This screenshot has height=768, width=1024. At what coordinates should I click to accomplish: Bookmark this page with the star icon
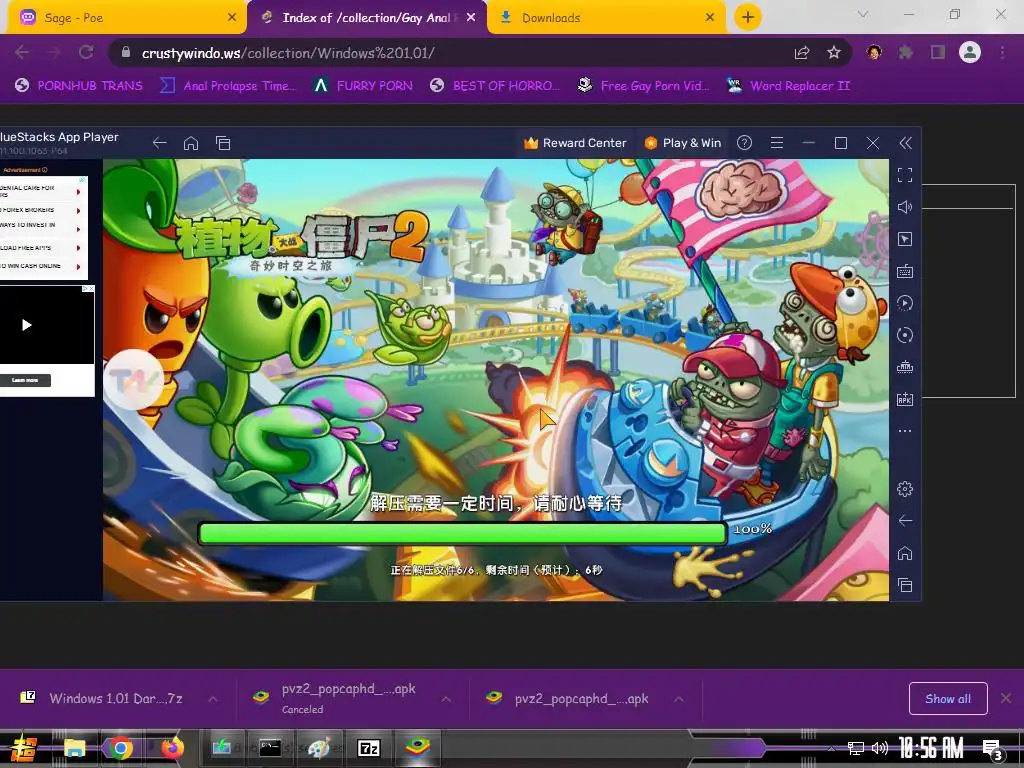tap(834, 53)
